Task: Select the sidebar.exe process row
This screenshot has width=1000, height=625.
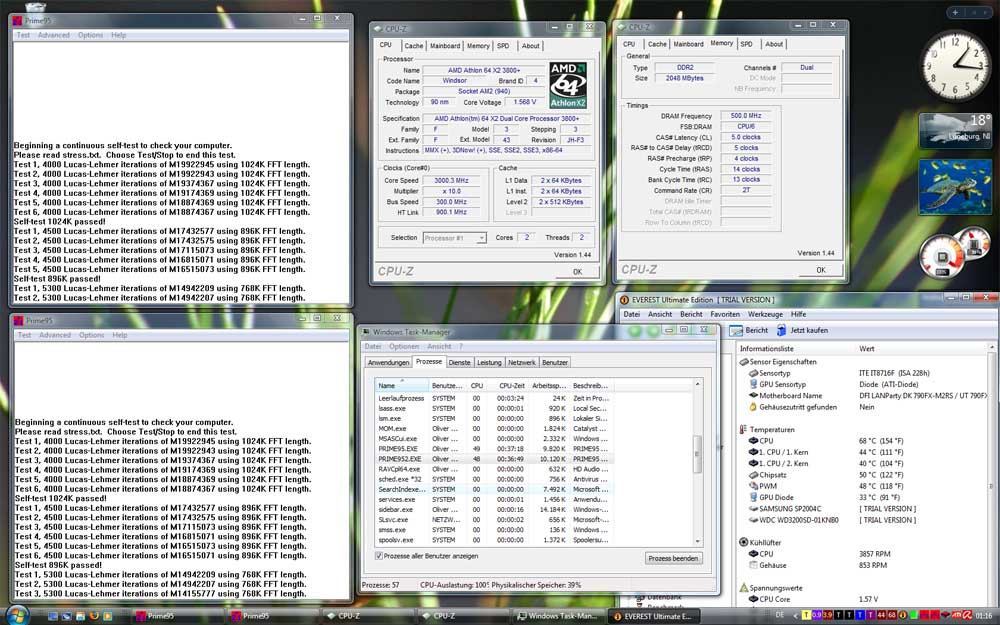Action: [495, 510]
